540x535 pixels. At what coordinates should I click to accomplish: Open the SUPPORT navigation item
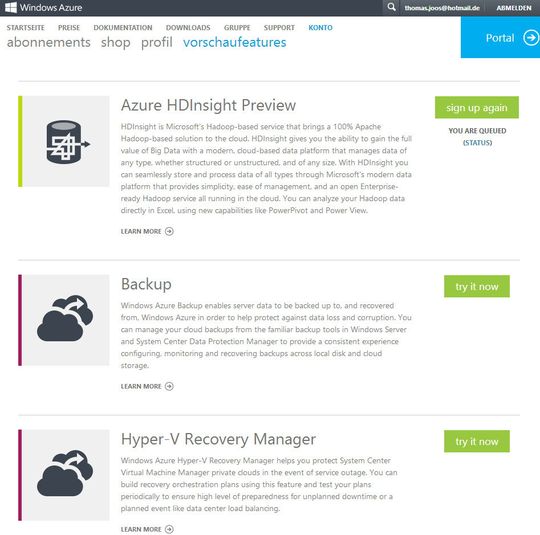(279, 28)
